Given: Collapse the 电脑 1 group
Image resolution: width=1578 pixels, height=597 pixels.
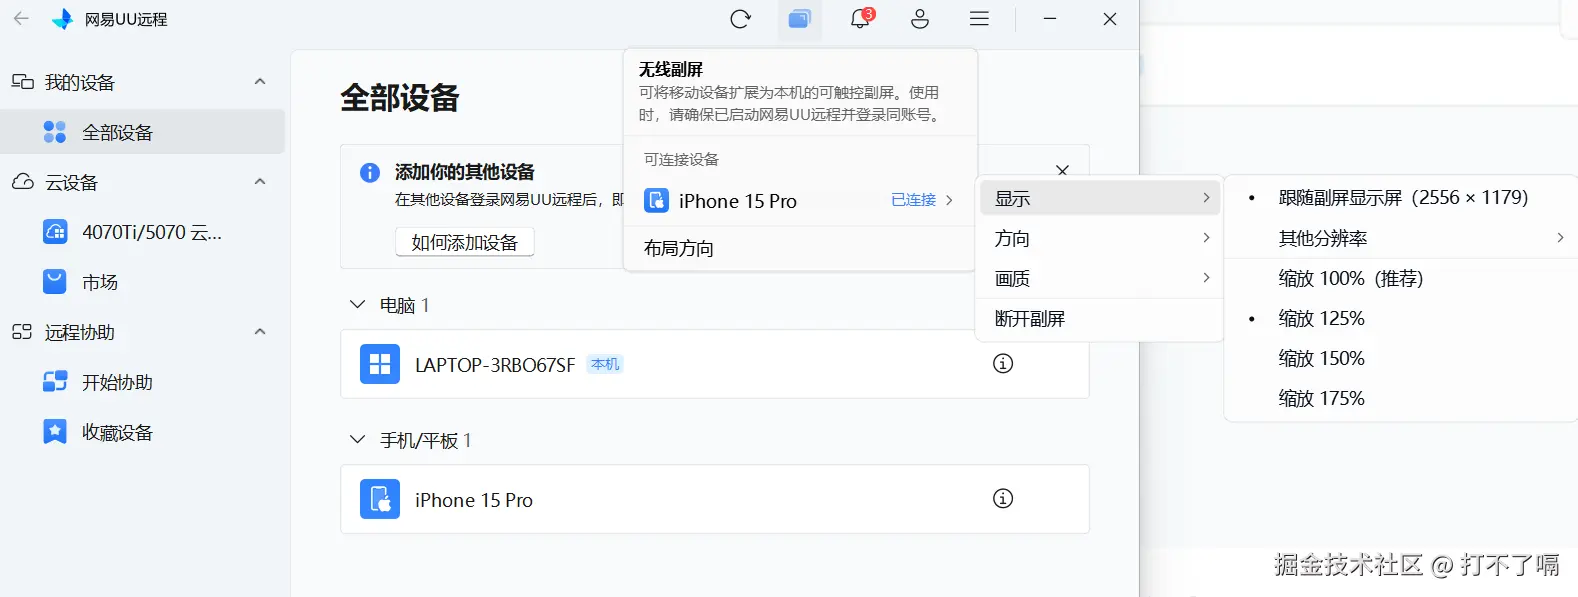Looking at the screenshot, I should (357, 305).
